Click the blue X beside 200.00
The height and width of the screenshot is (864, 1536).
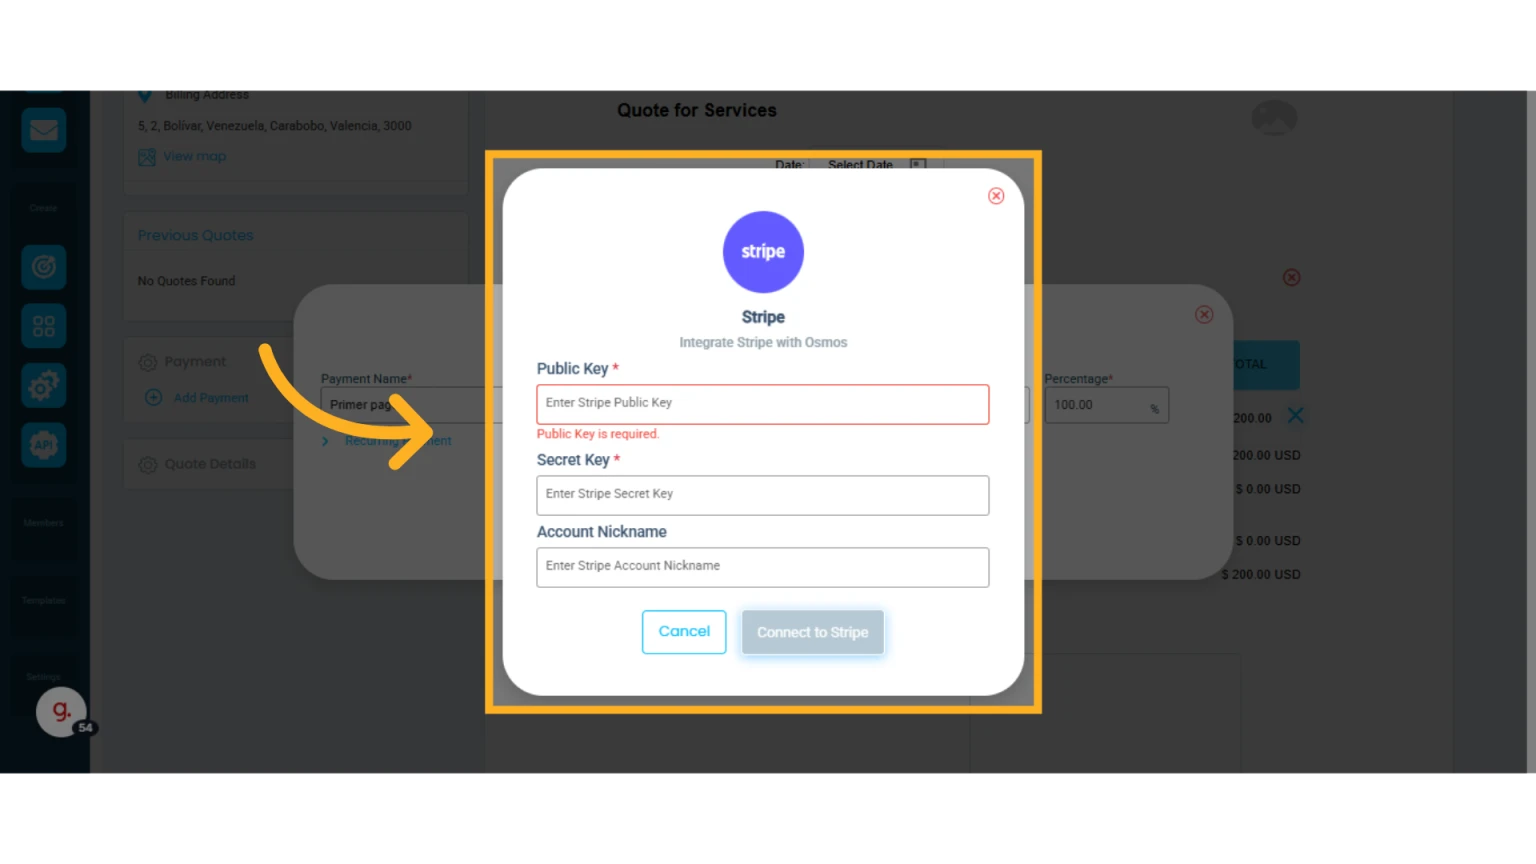(x=1295, y=415)
